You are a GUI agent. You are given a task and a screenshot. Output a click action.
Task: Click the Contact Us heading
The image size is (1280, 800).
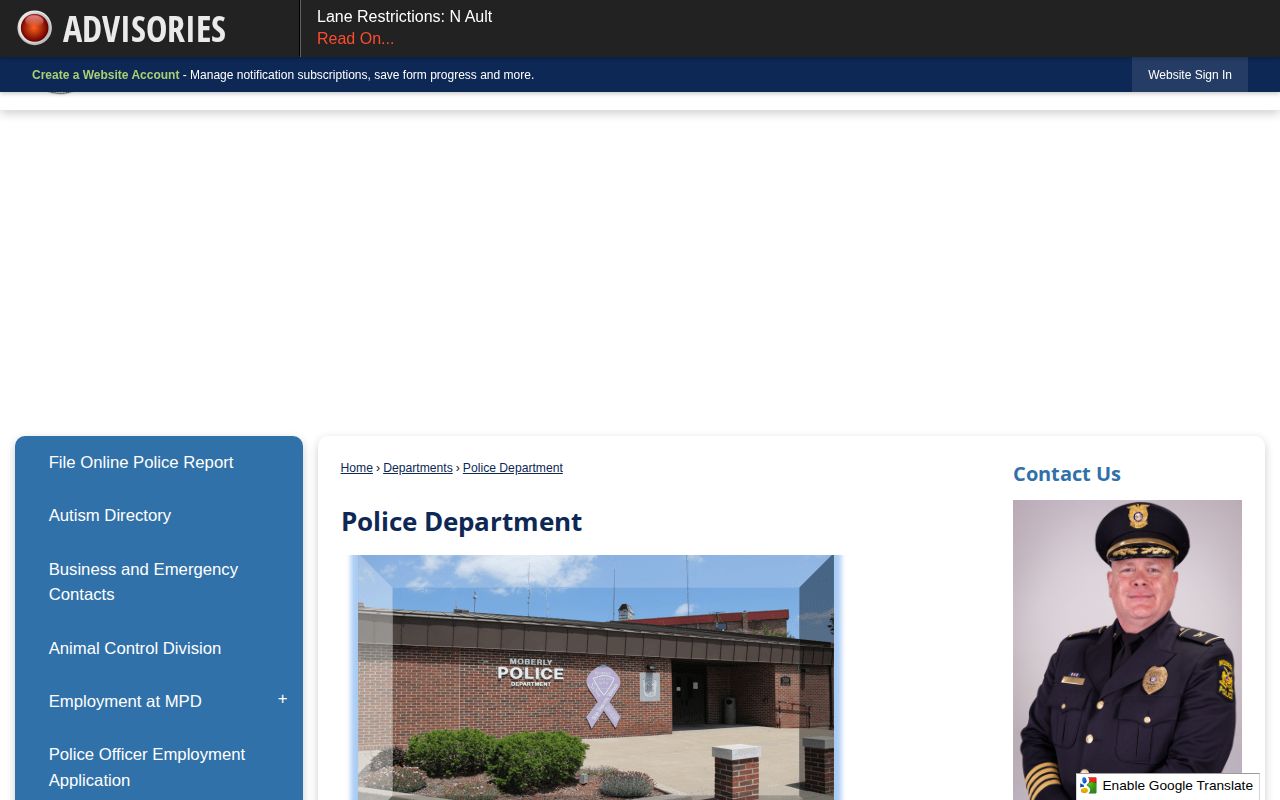(x=1067, y=474)
